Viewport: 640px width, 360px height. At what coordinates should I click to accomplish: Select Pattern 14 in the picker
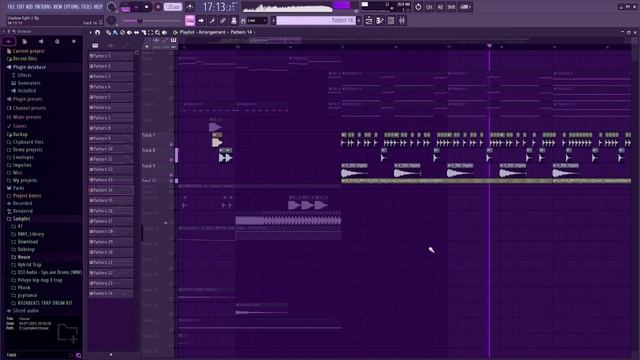111,190
